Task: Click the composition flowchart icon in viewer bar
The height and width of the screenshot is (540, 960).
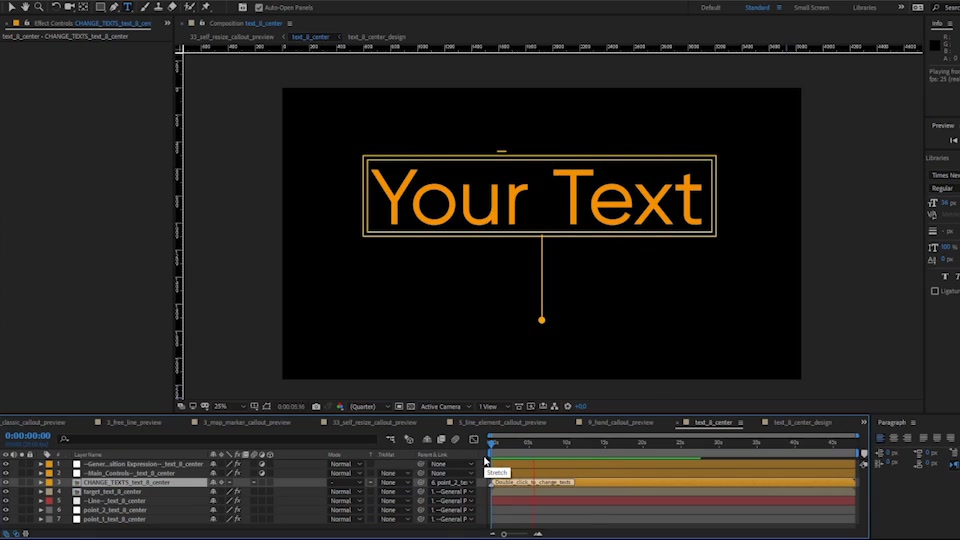Action: pyautogui.click(x=555, y=407)
